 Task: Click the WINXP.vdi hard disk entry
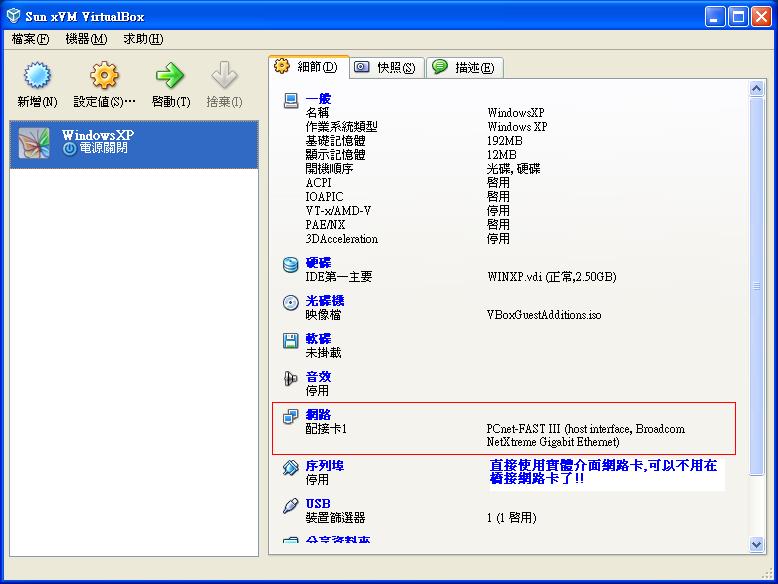[x=552, y=277]
